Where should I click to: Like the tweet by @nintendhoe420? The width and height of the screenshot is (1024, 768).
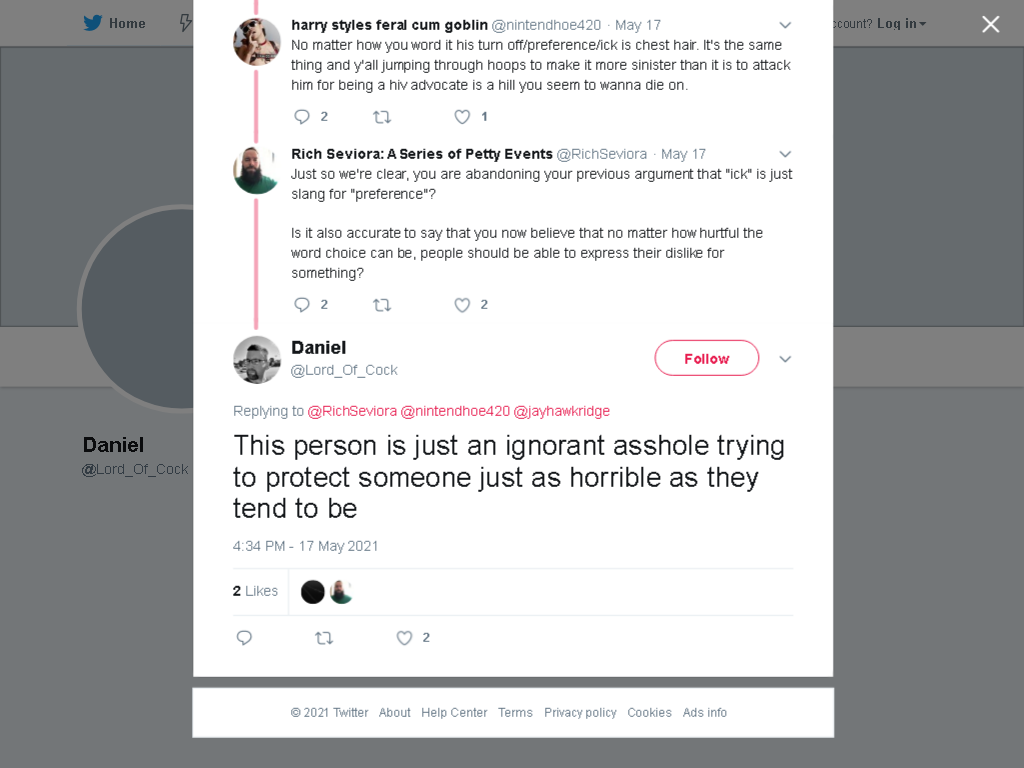462,117
